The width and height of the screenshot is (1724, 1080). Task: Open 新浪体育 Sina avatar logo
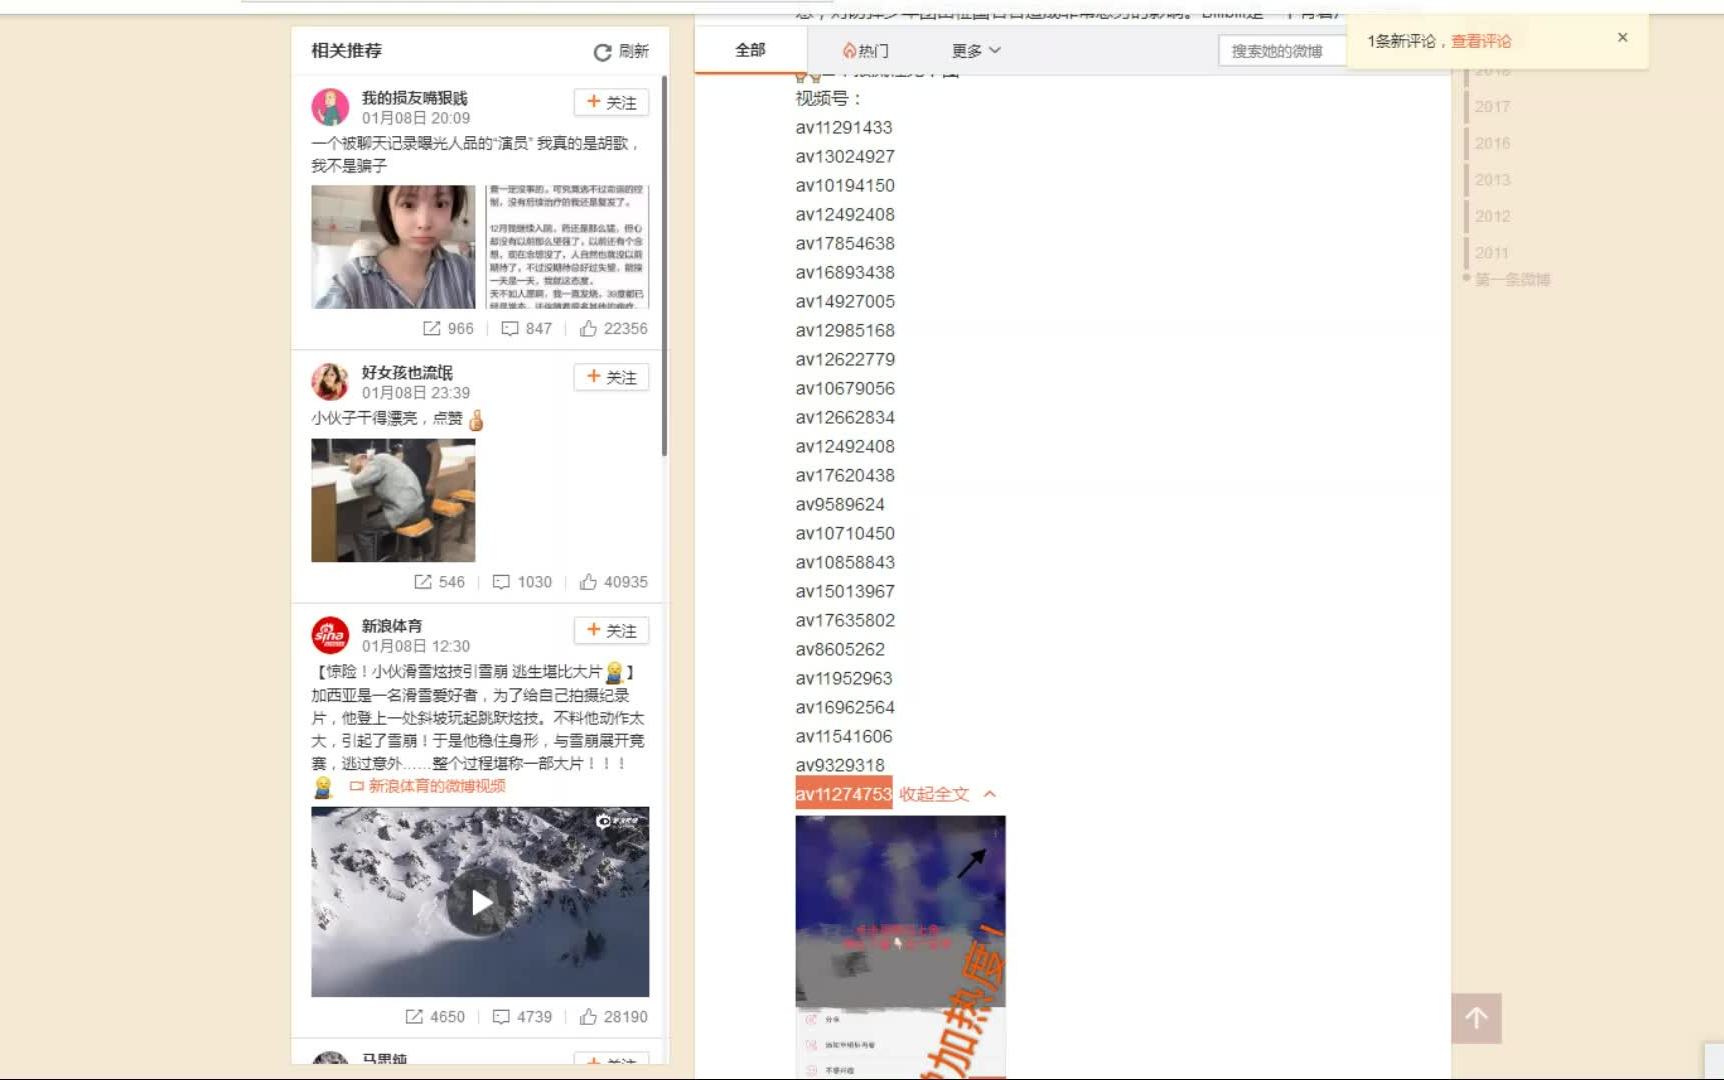(330, 634)
